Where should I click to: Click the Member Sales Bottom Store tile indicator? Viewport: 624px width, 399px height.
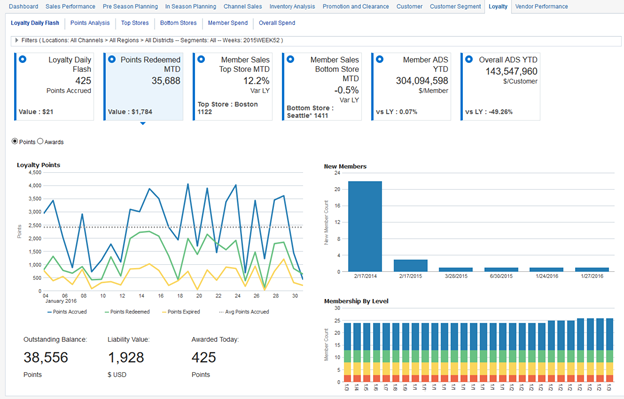tap(290, 59)
